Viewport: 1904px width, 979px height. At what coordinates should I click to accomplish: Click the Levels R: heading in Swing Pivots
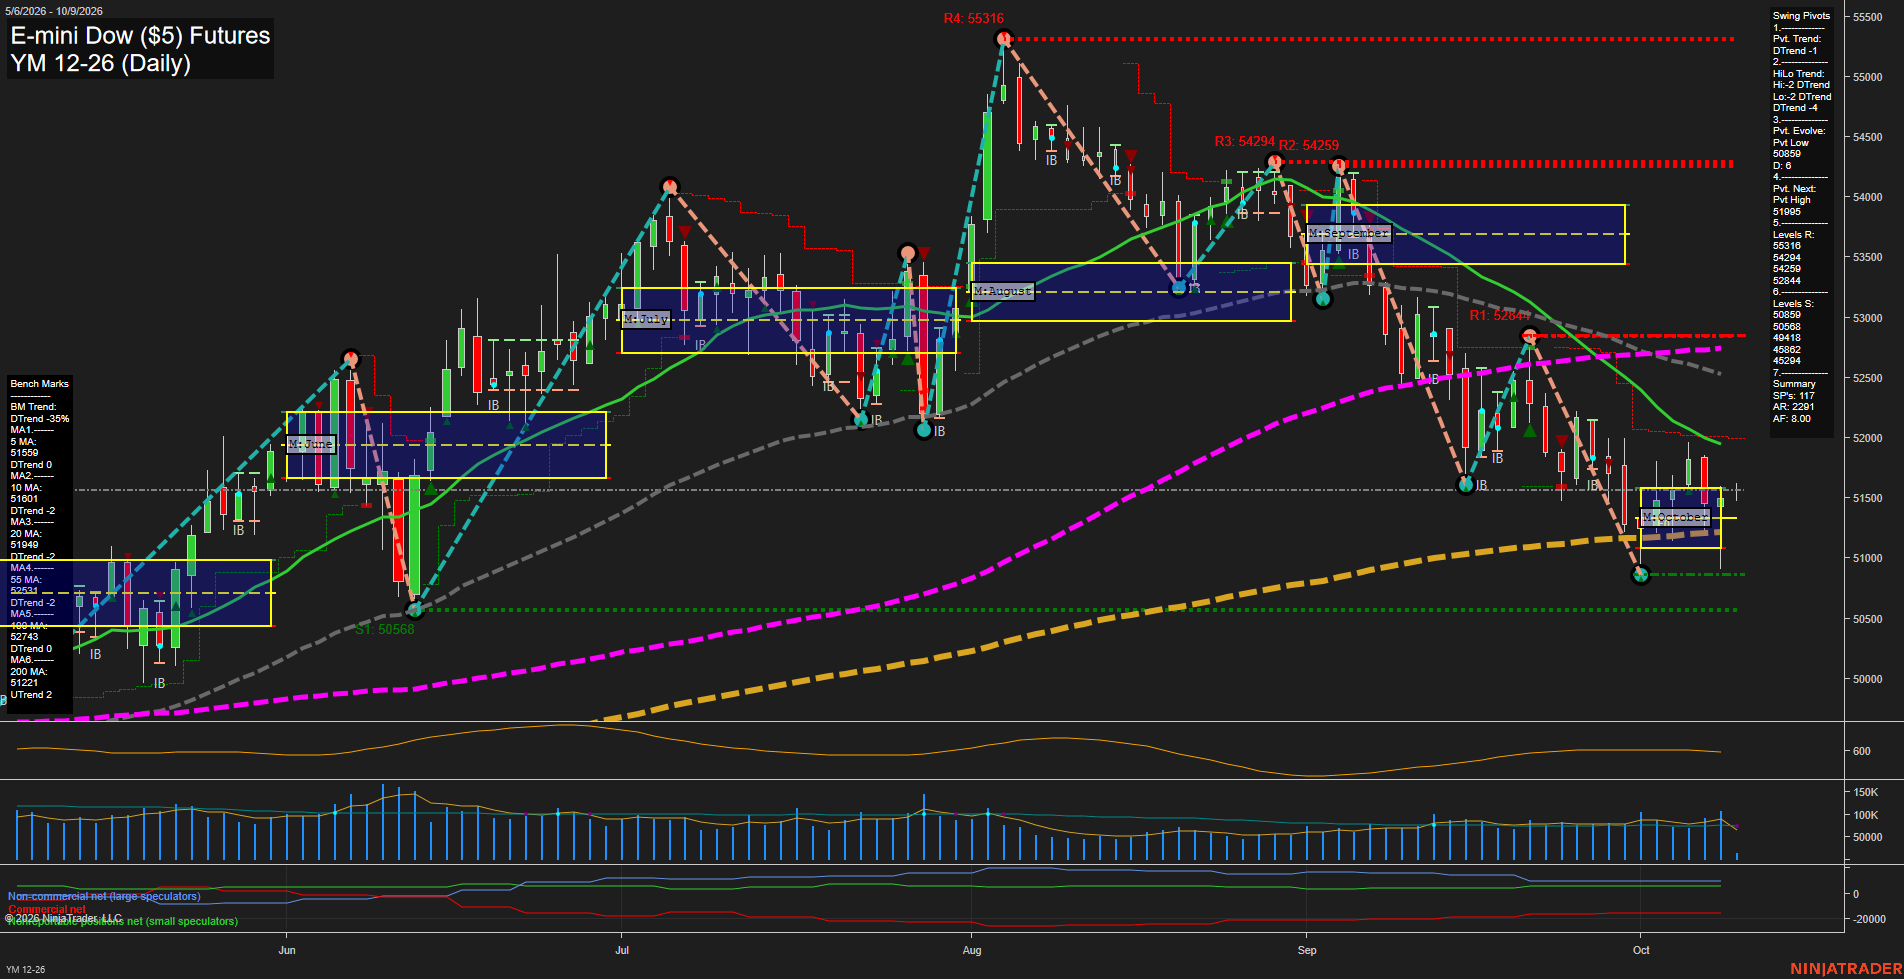(1793, 235)
